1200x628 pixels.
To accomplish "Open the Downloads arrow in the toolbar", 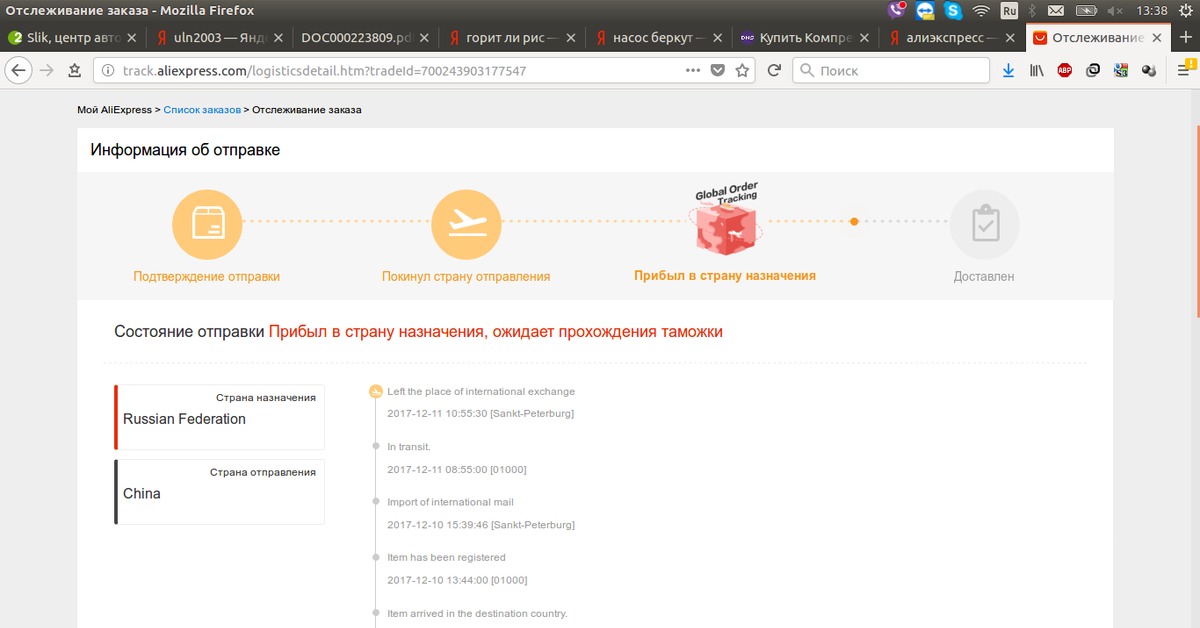I will click(1008, 71).
